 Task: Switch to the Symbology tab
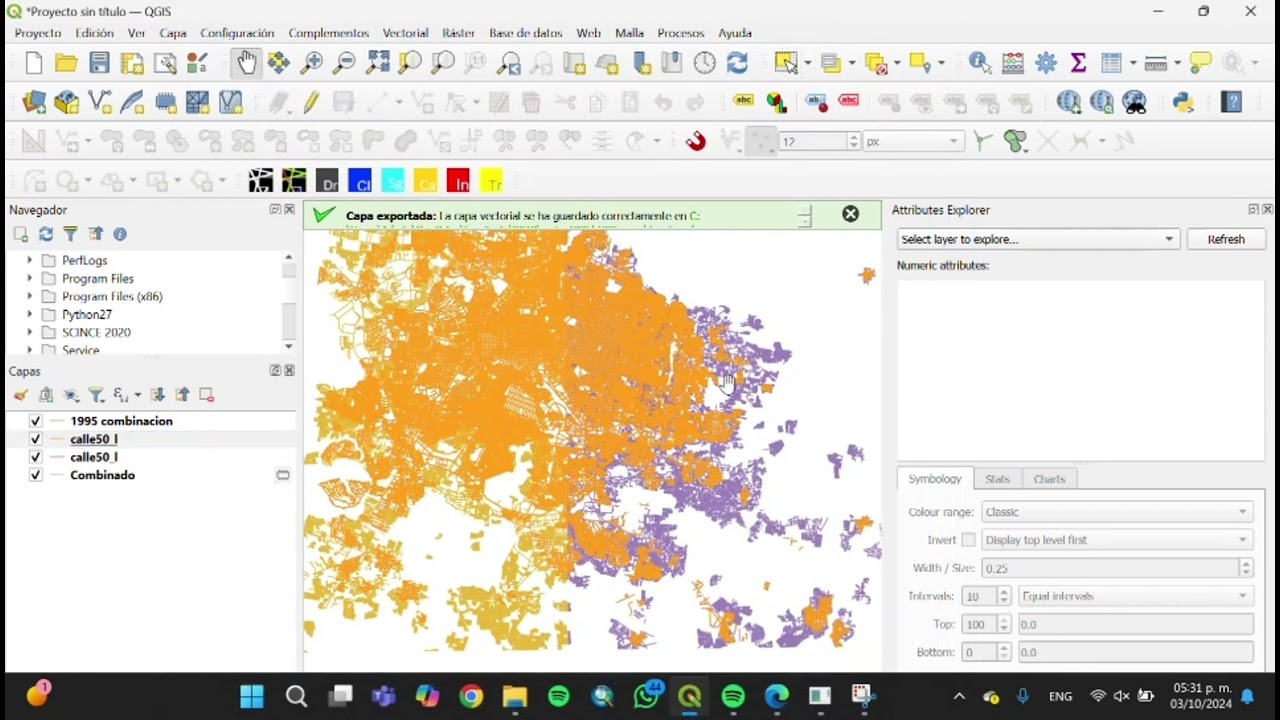(x=935, y=479)
